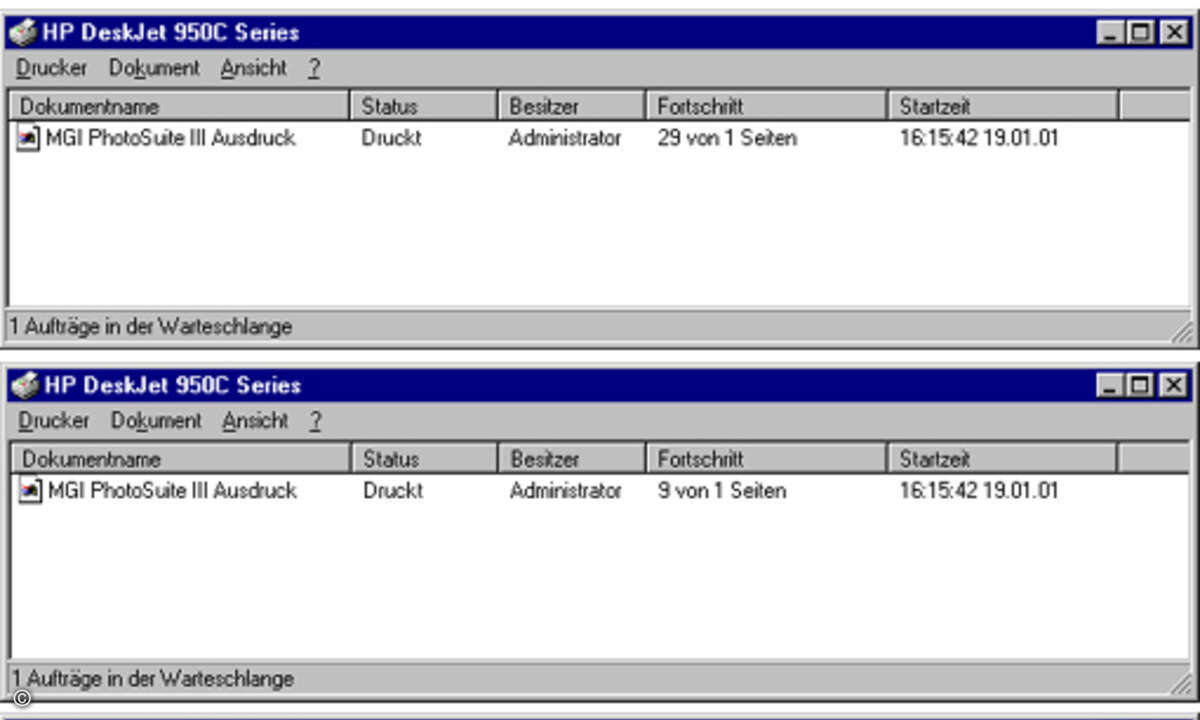Open the Ansicht menu in the upper window

click(254, 68)
